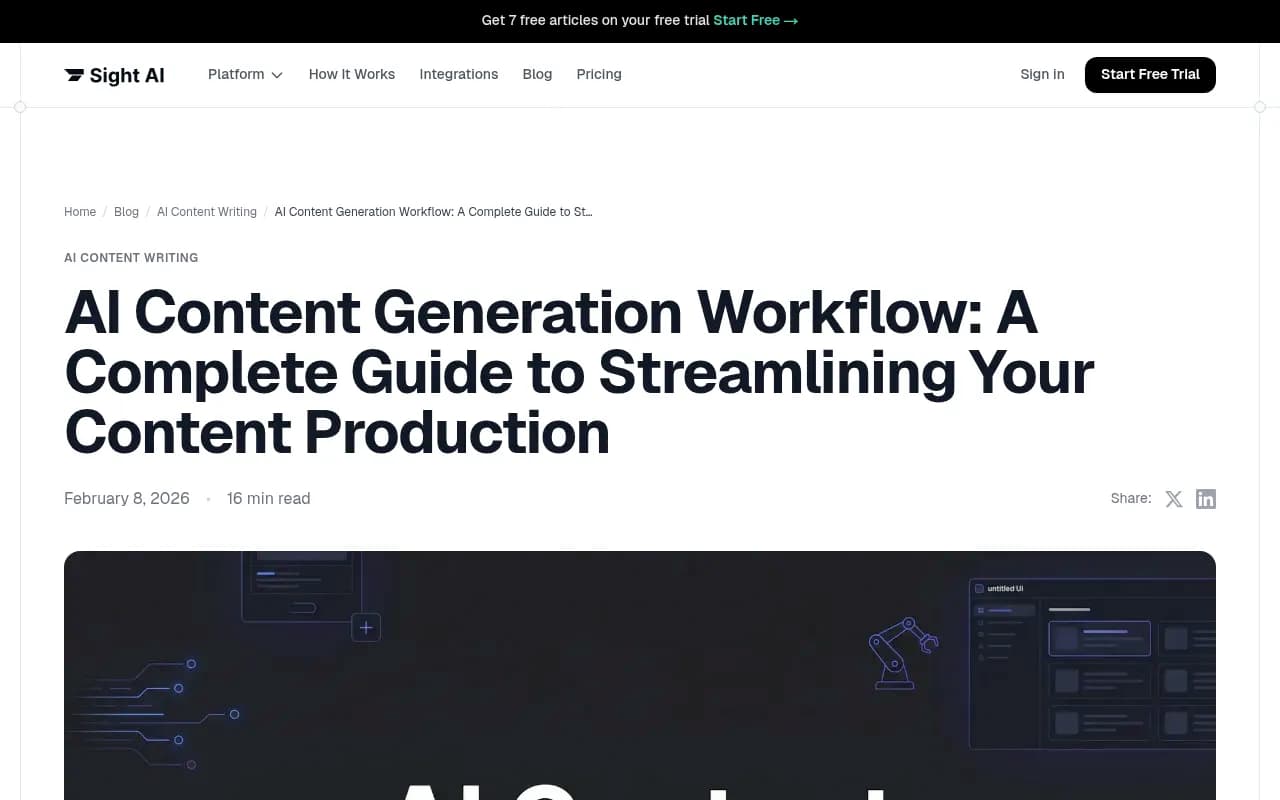Image resolution: width=1280 pixels, height=800 pixels.
Task: Navigate to the Integrations page
Action: pos(459,74)
